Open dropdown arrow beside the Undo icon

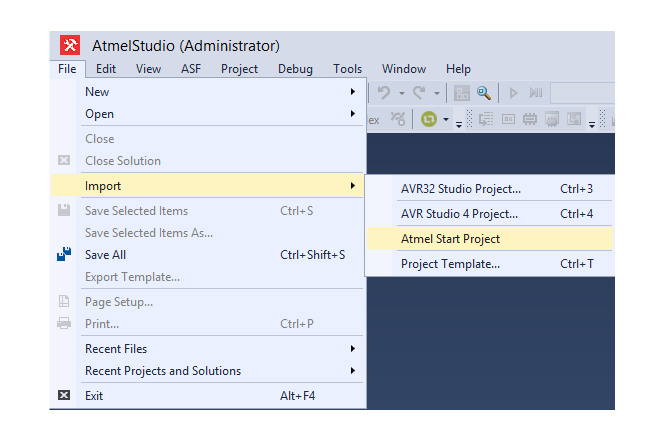click(402, 93)
